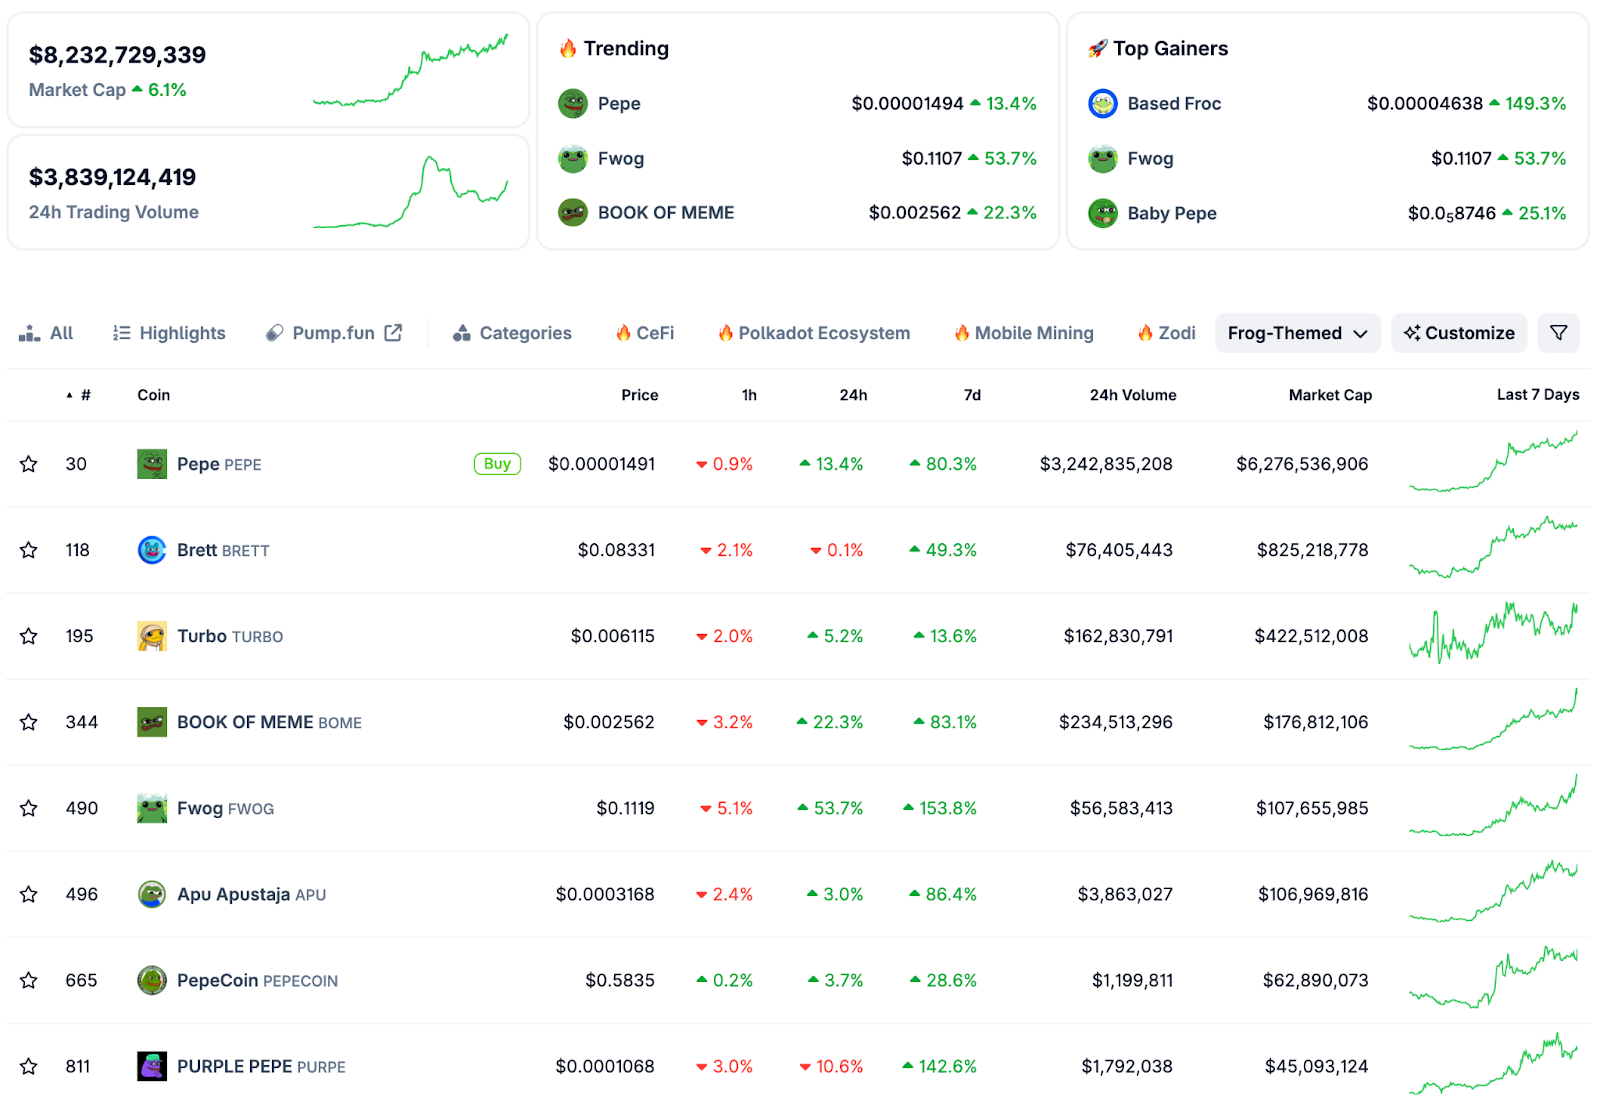
Task: Click Fwog logo in table row 490
Action: point(152,808)
